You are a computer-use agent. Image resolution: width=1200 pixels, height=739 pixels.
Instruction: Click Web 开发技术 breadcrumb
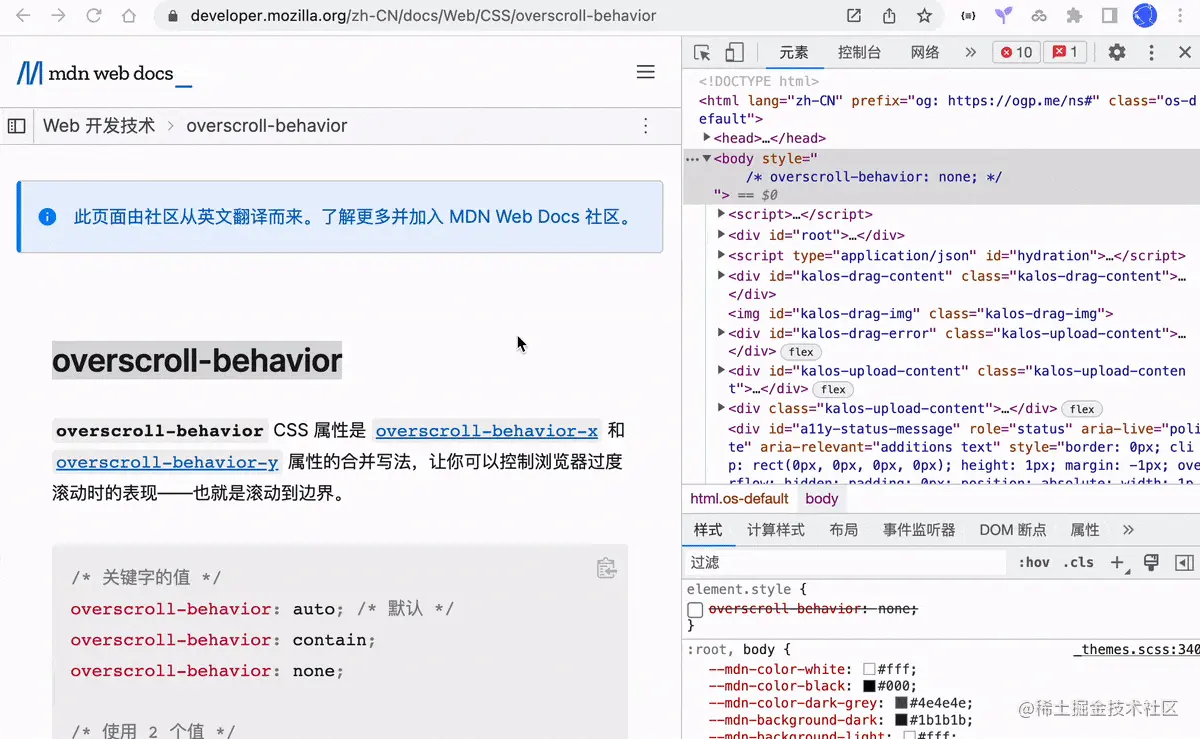[x=99, y=126]
